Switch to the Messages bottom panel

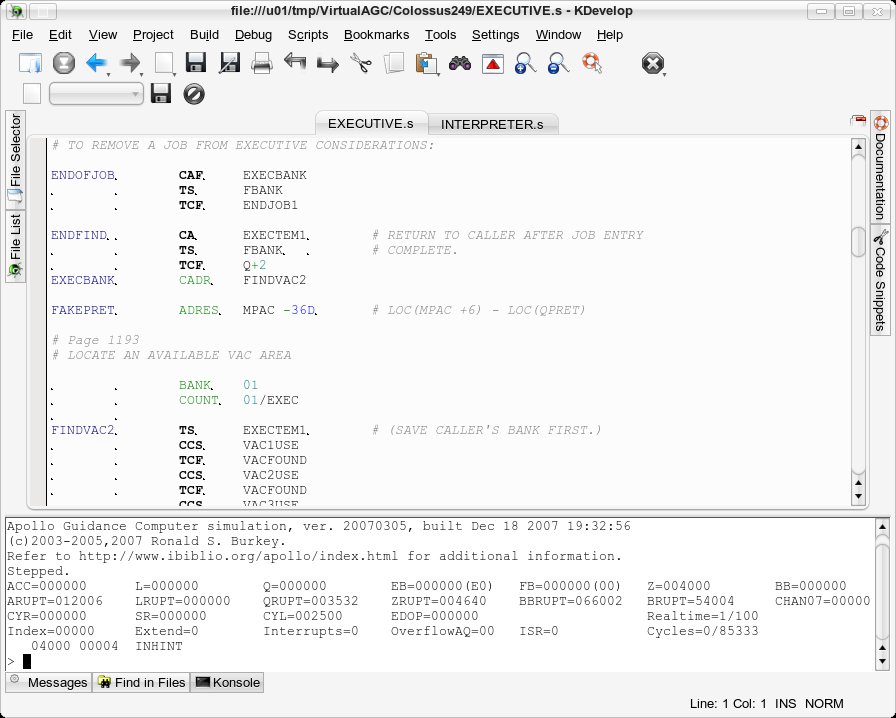point(48,682)
